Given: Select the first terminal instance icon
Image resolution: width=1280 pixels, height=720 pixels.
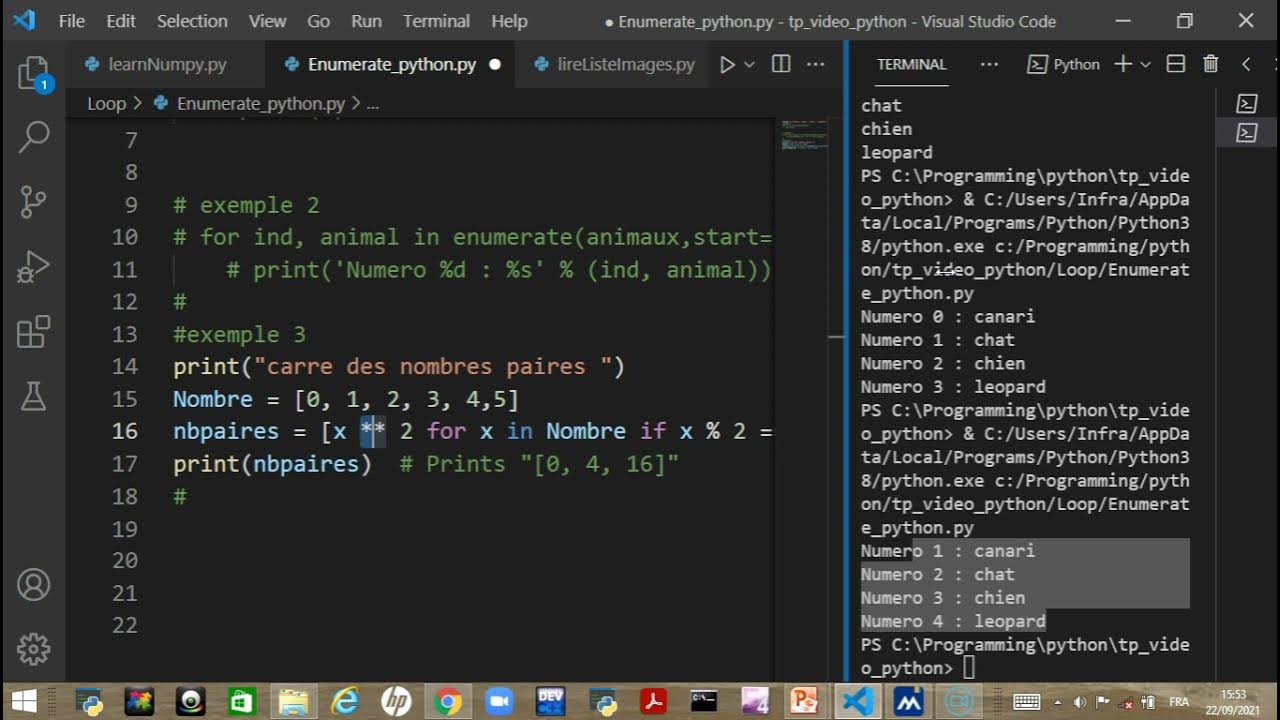Looking at the screenshot, I should [1247, 103].
